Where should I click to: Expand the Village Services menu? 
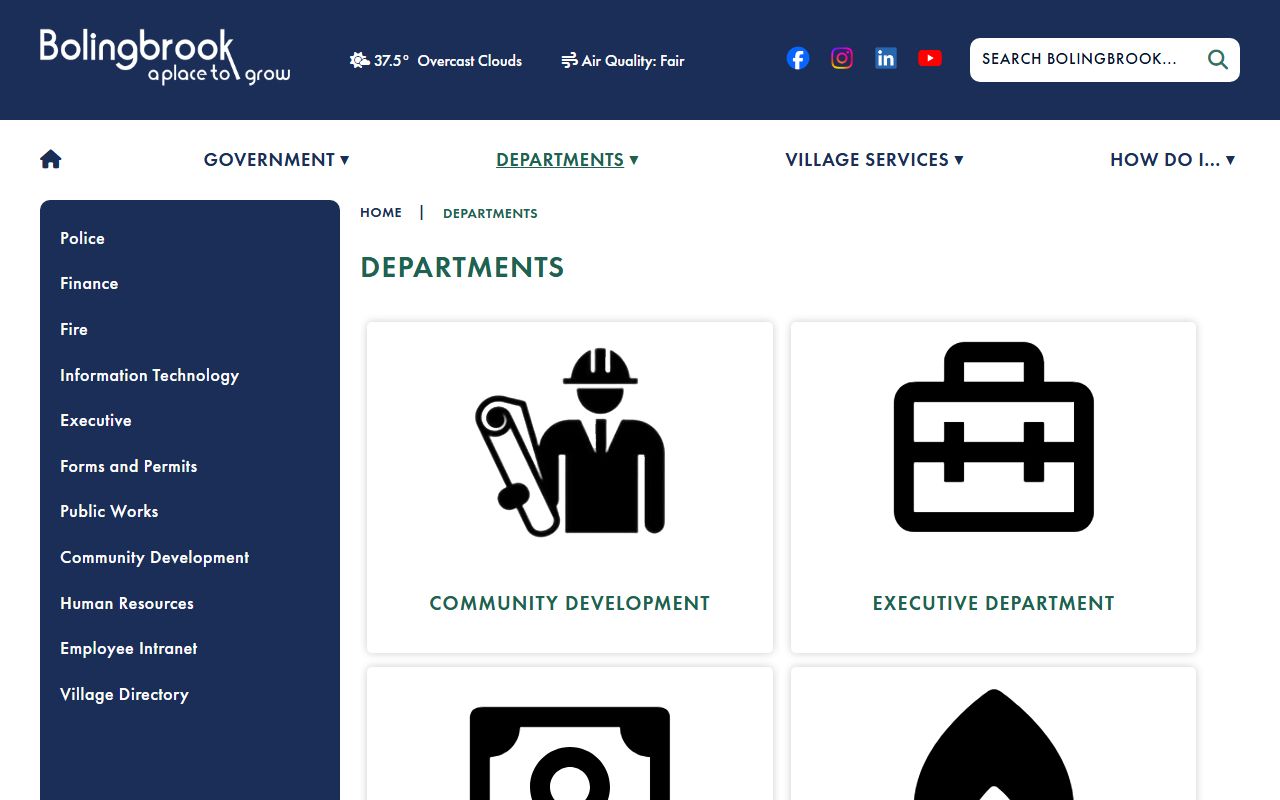(874, 160)
